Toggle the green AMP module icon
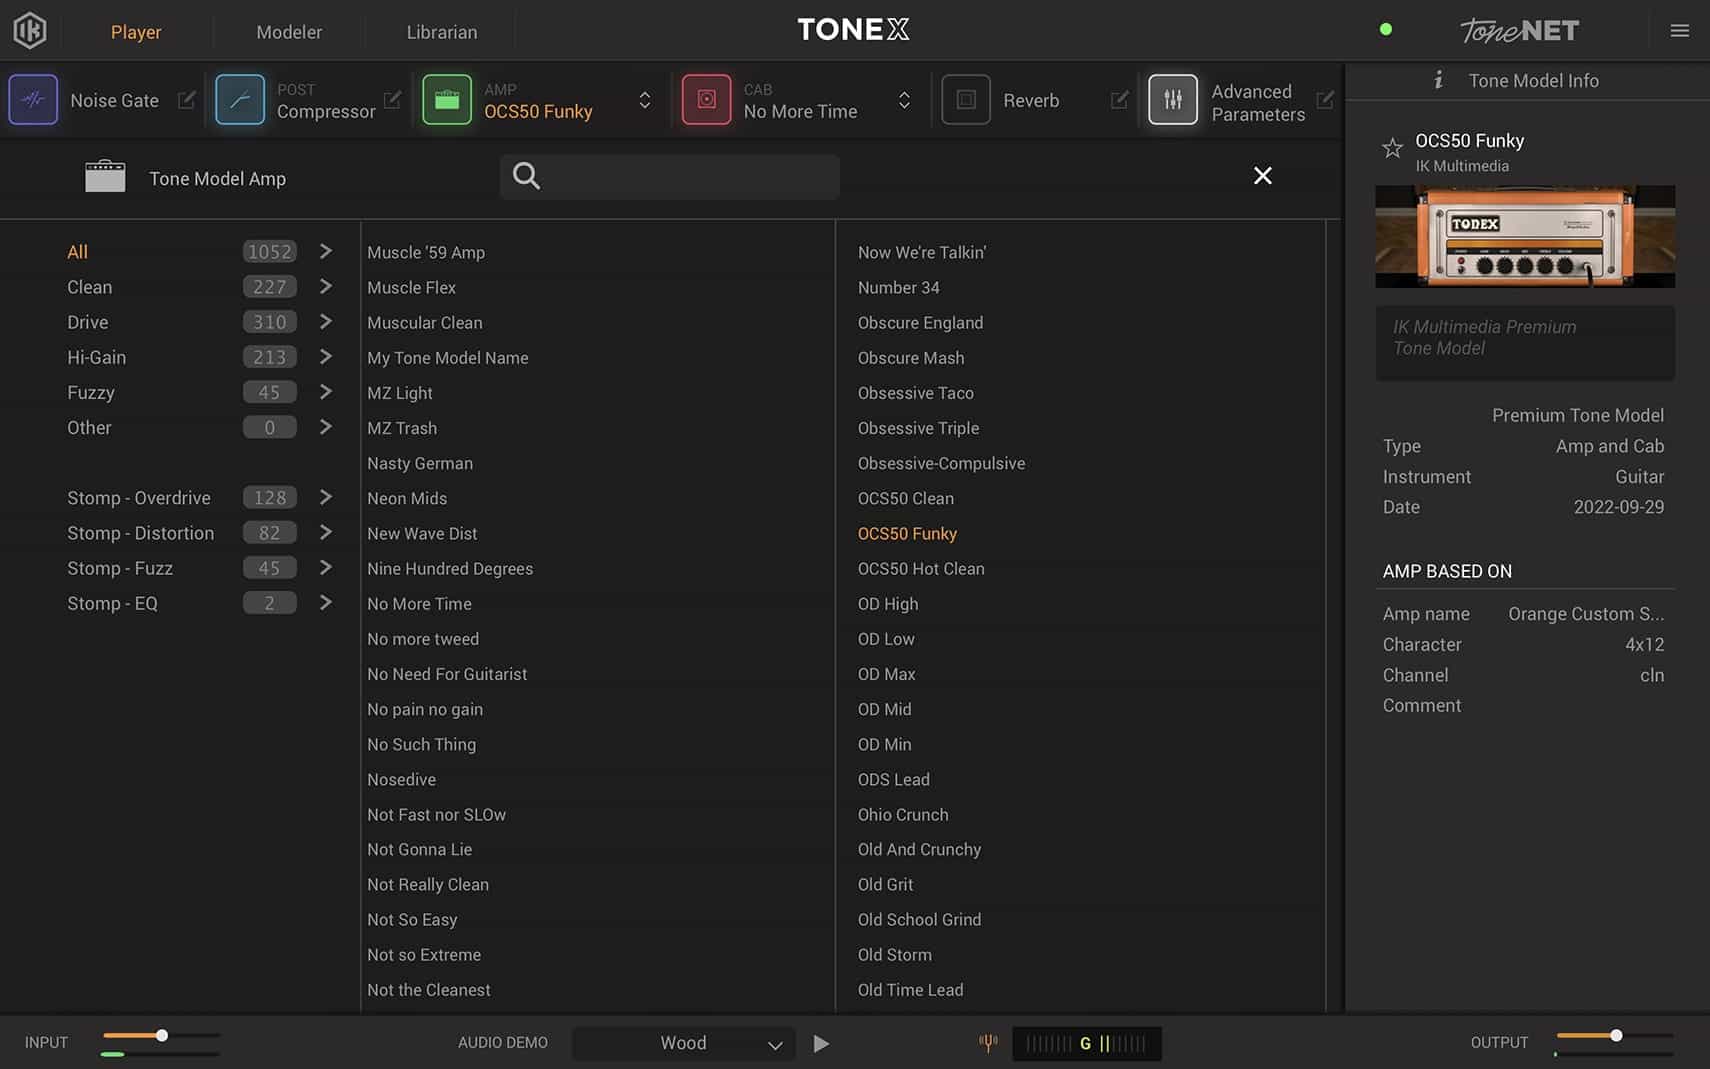 447,100
